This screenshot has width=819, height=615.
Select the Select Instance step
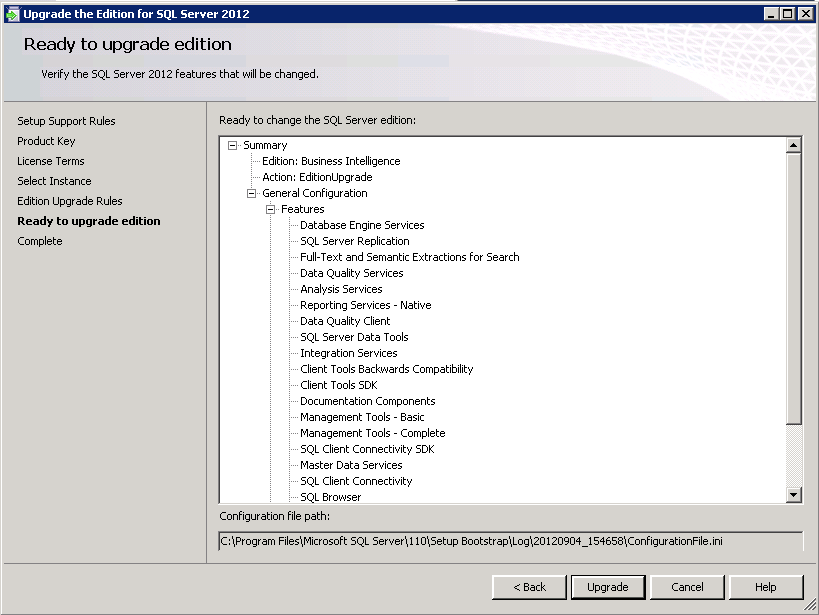(x=54, y=181)
